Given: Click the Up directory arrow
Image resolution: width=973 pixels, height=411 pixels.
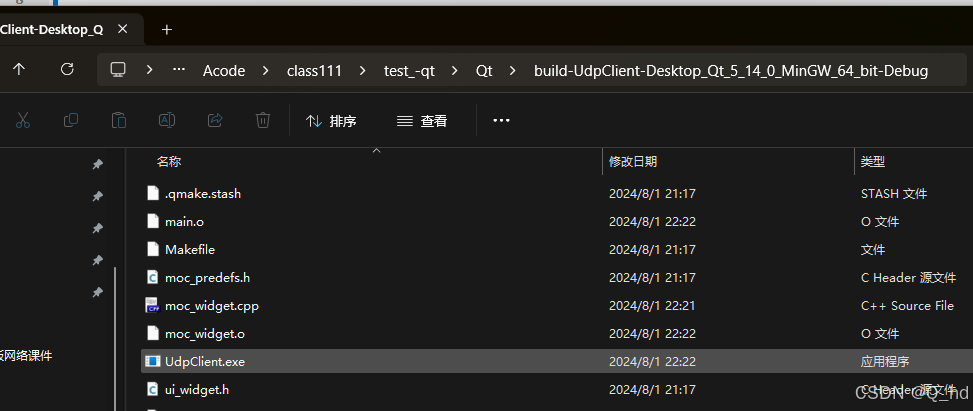Looking at the screenshot, I should [x=19, y=70].
